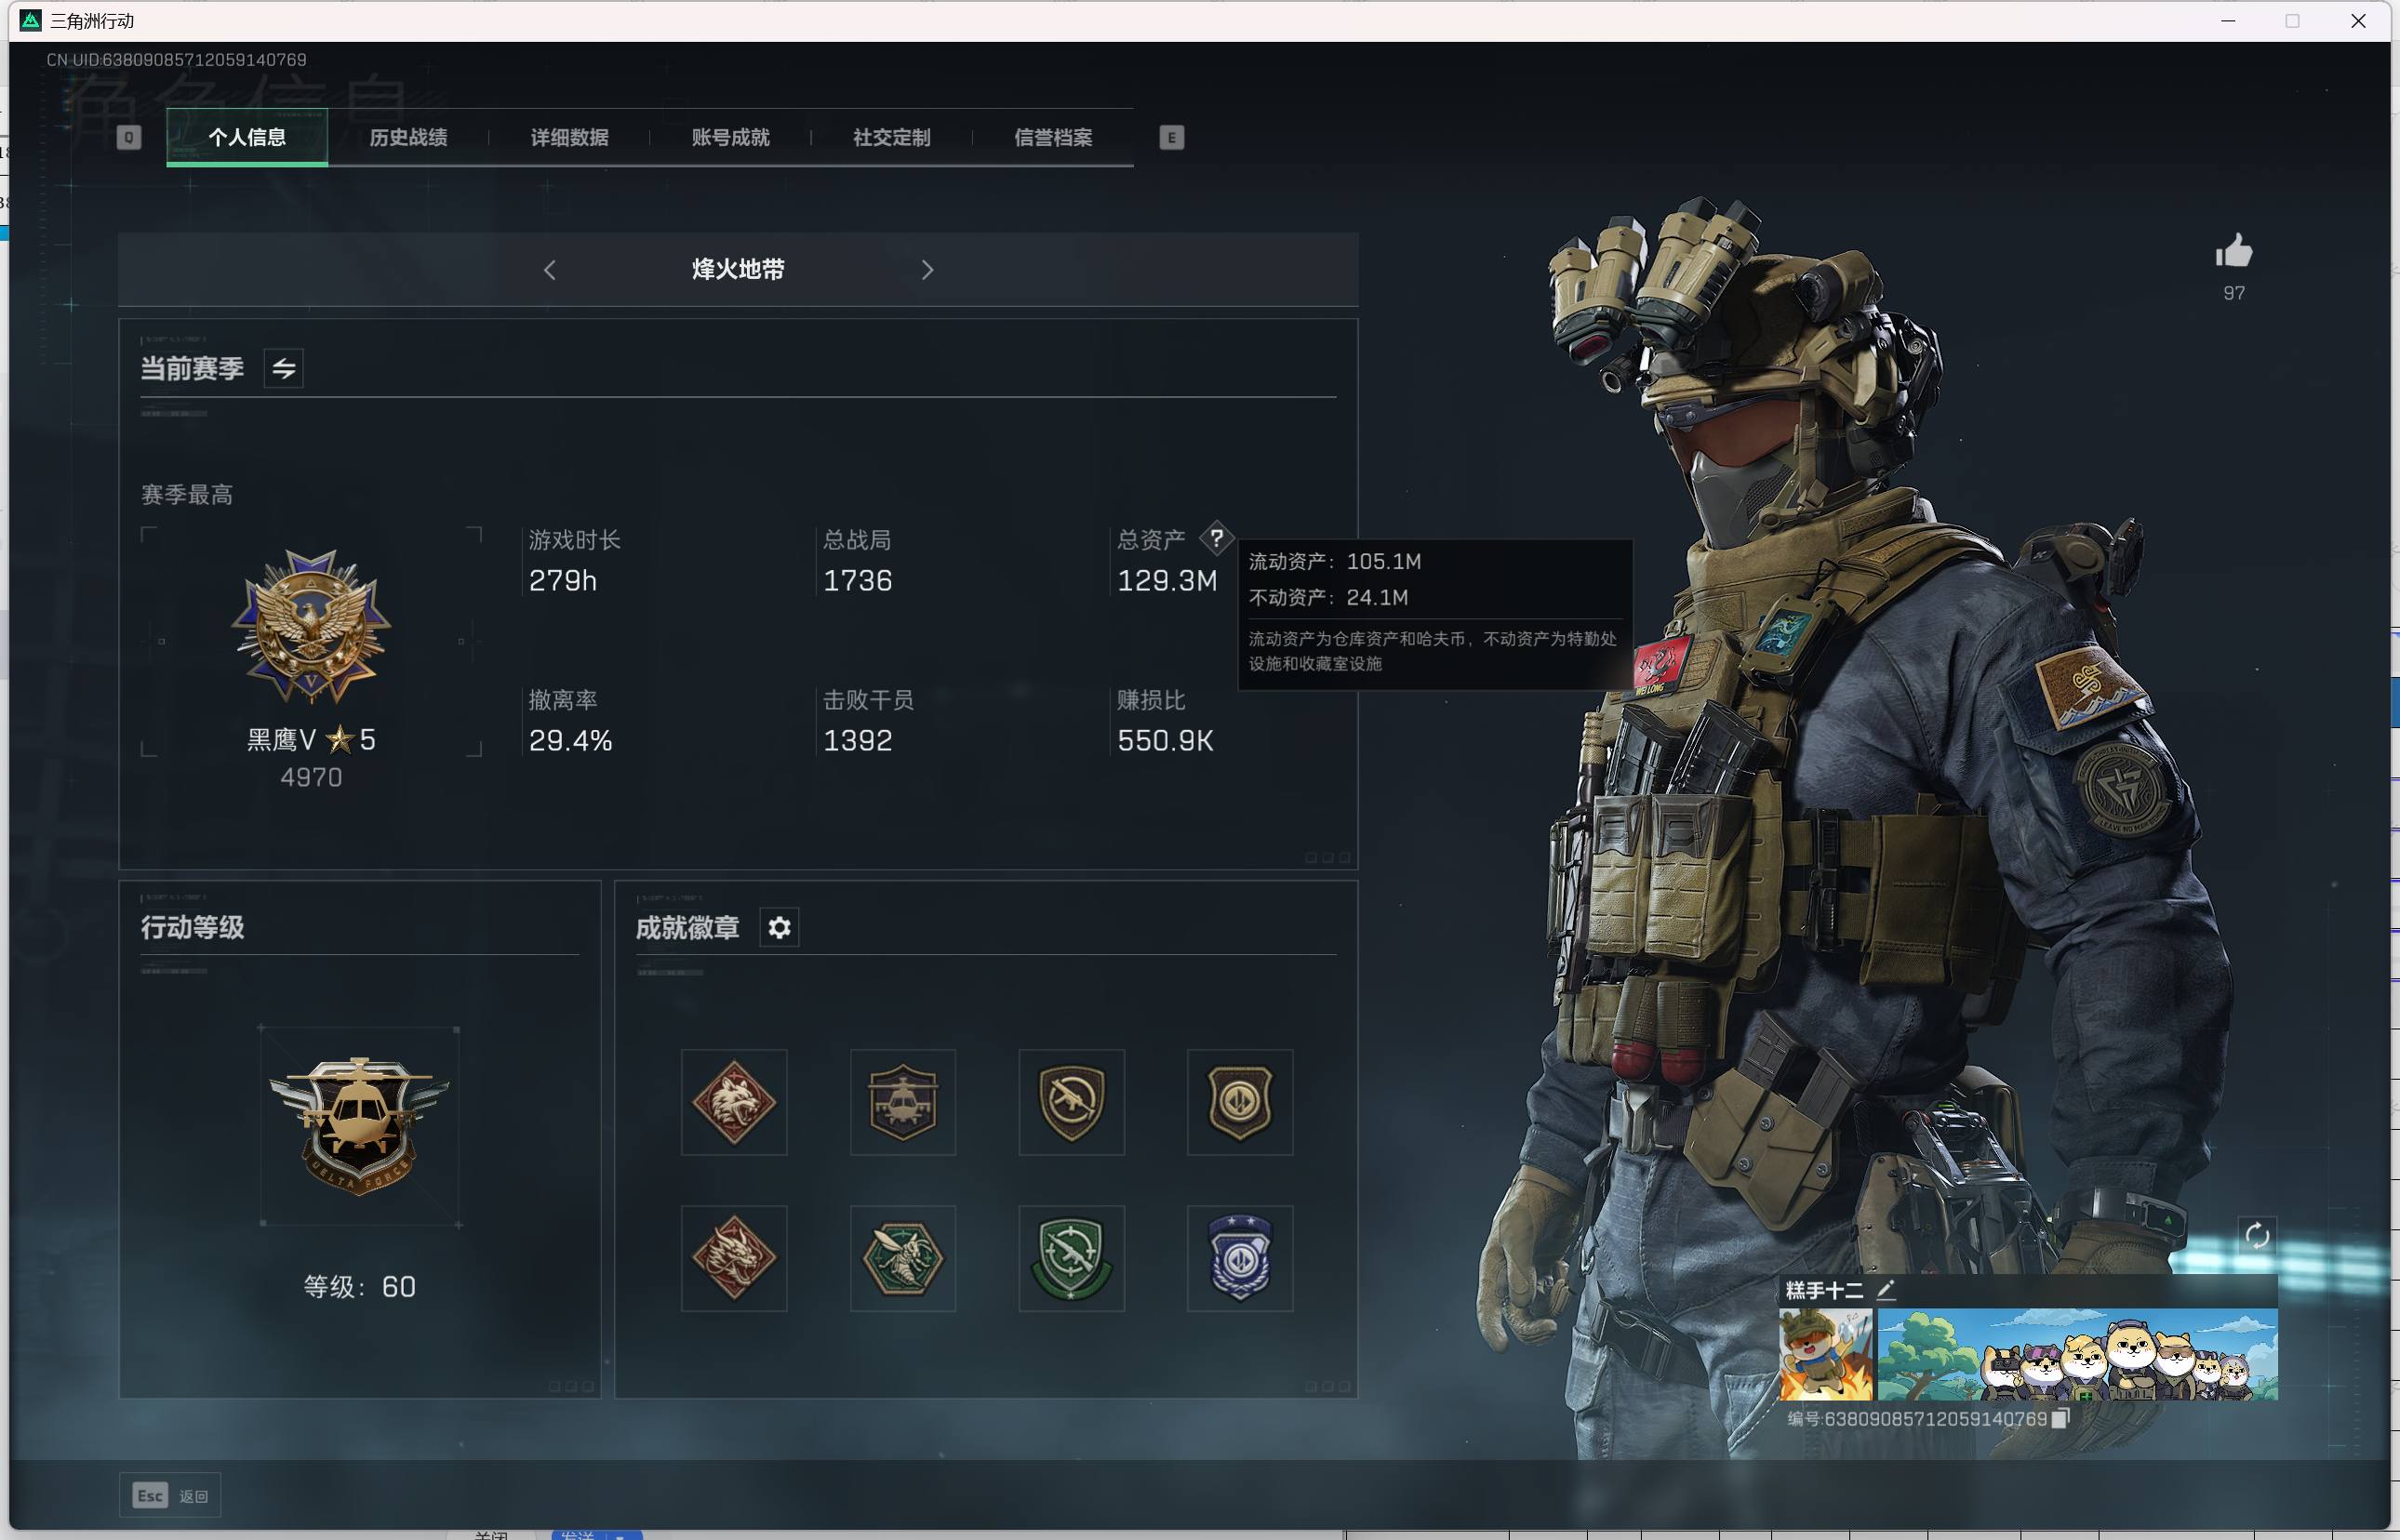Select the wolf head achievement badge
2400x1540 pixels.
coord(734,1102)
